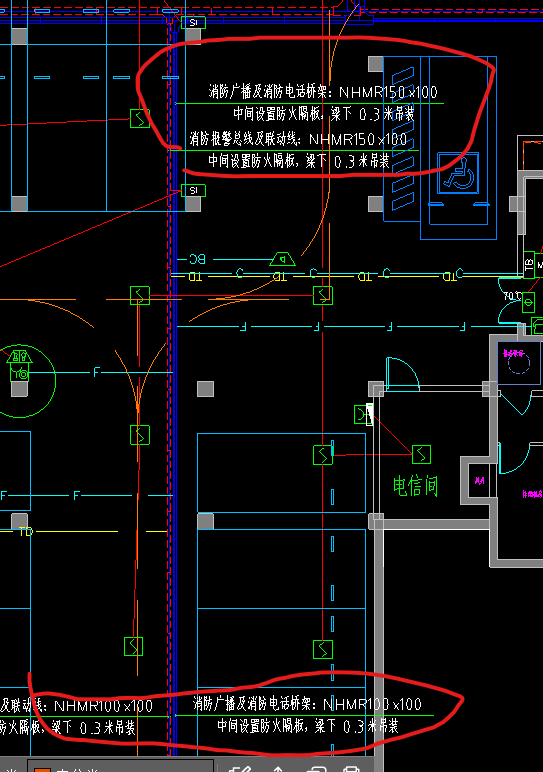Viewport: 543px width, 772px height.
Task: Select the green TB box
Action: tap(529, 265)
